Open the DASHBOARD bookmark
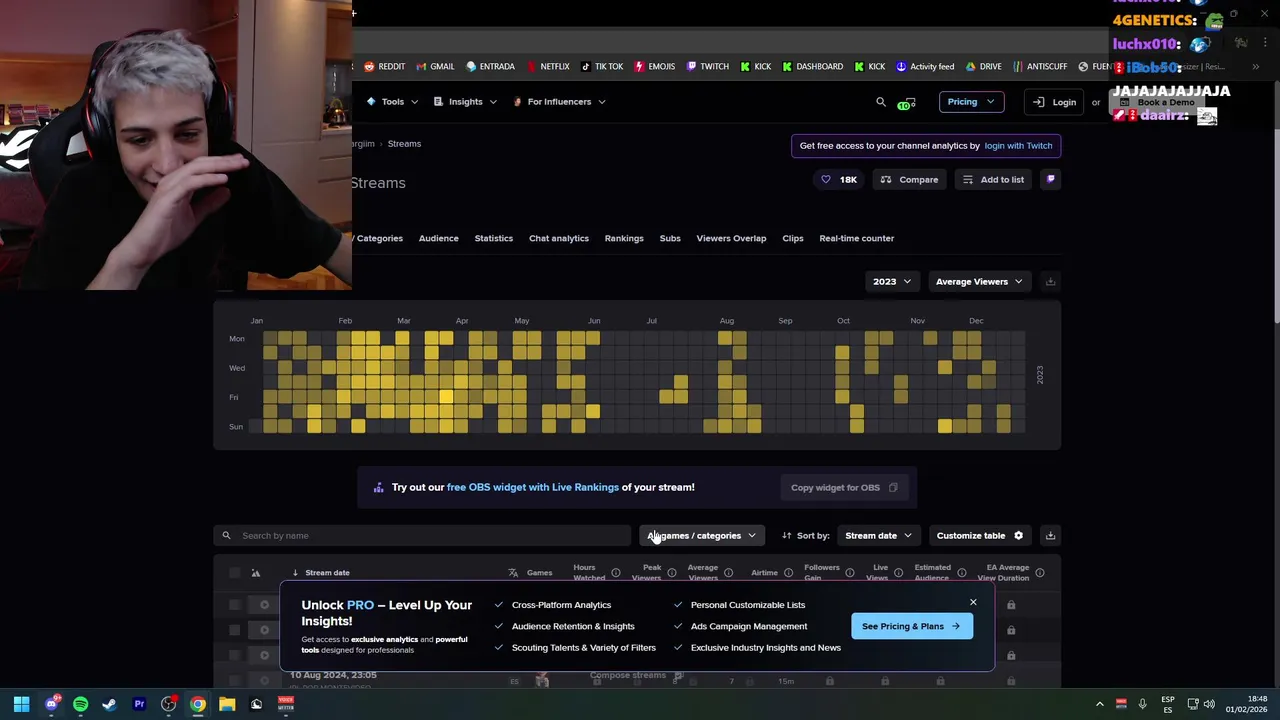This screenshot has width=1280, height=720. 812,67
